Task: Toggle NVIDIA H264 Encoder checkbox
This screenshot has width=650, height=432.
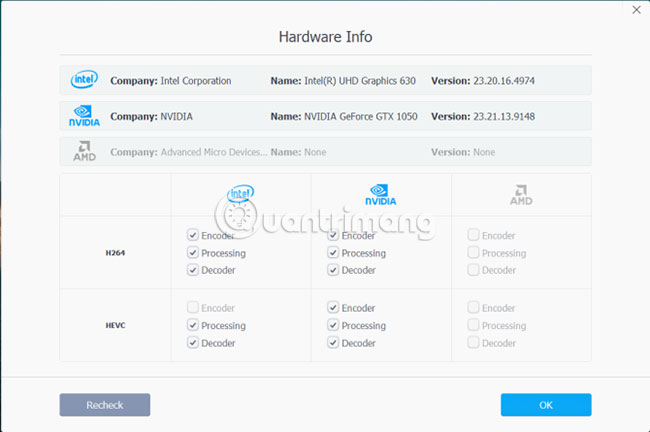Action: pos(333,235)
